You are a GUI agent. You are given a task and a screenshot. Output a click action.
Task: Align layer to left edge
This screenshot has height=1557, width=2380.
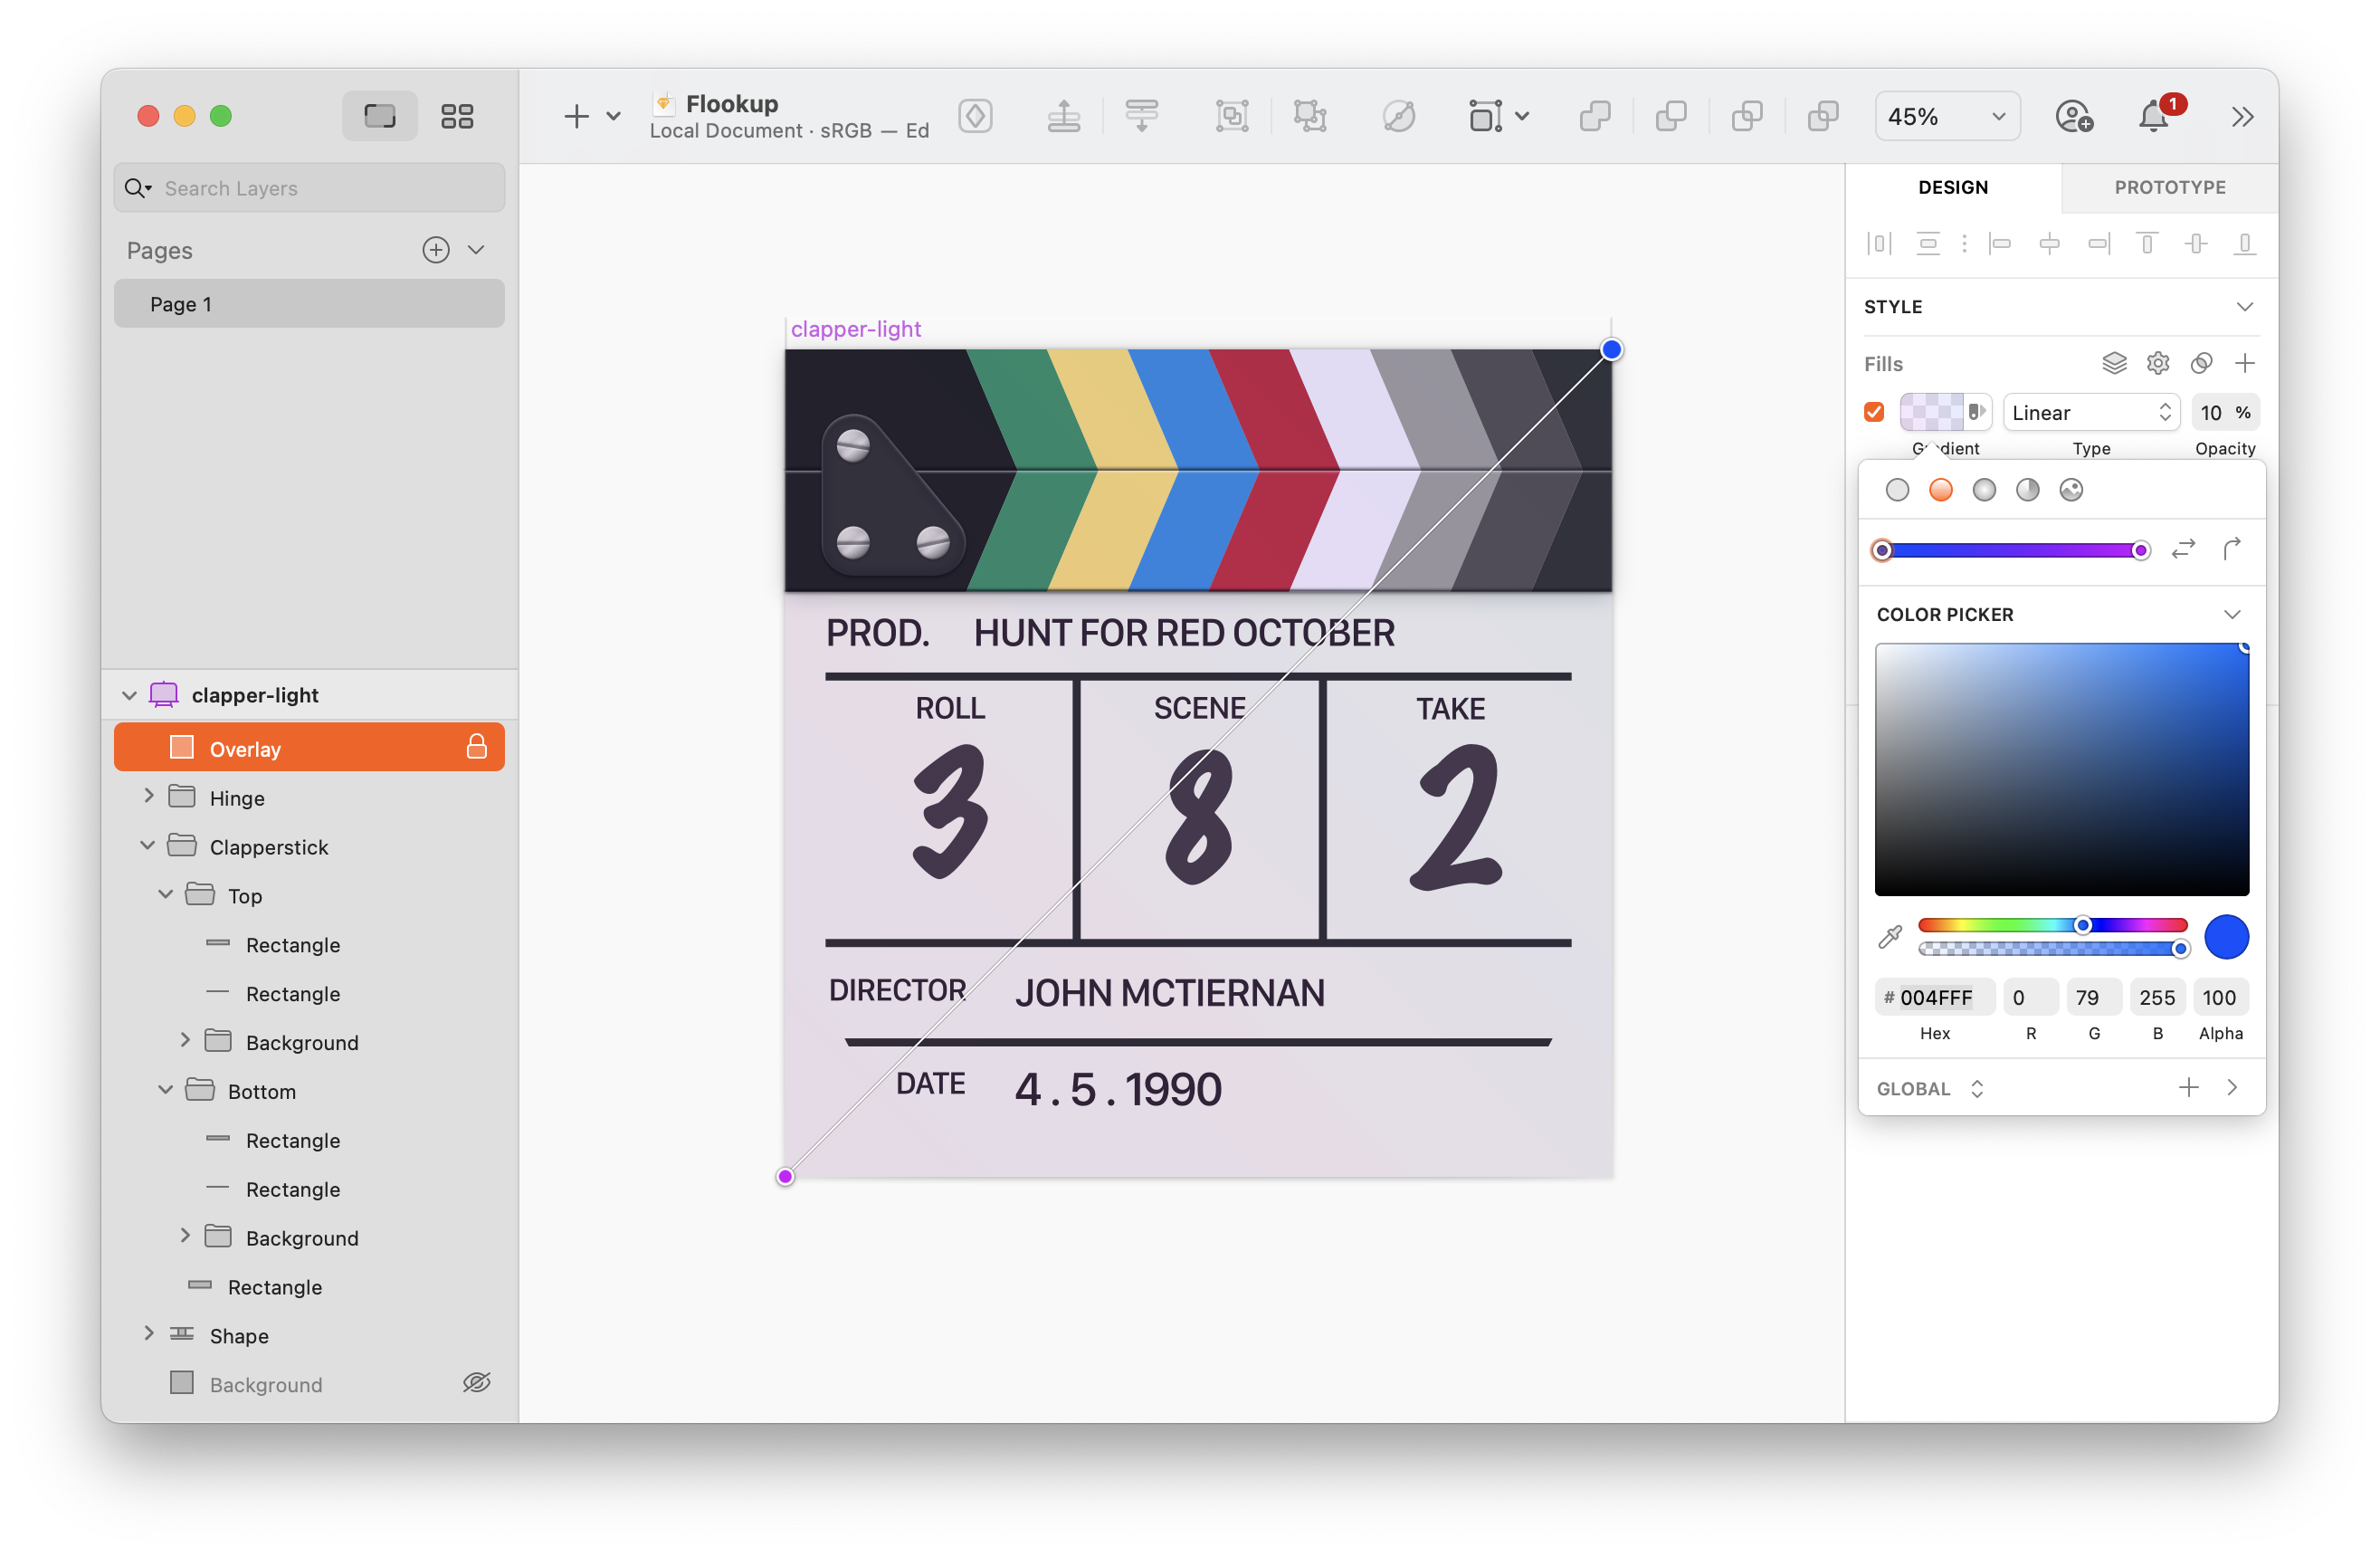[2000, 243]
